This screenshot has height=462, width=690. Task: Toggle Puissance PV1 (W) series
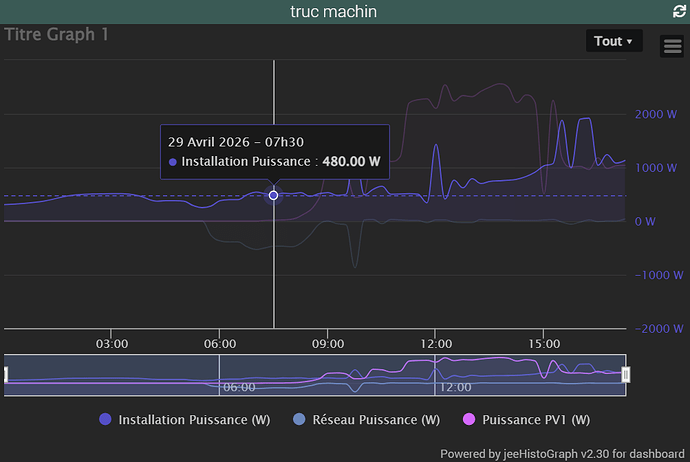coord(526,419)
